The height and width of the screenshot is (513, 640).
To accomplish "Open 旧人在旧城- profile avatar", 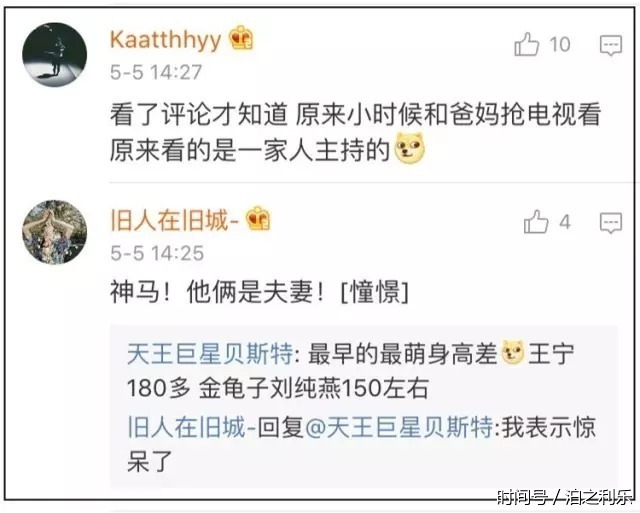I will pos(55,232).
